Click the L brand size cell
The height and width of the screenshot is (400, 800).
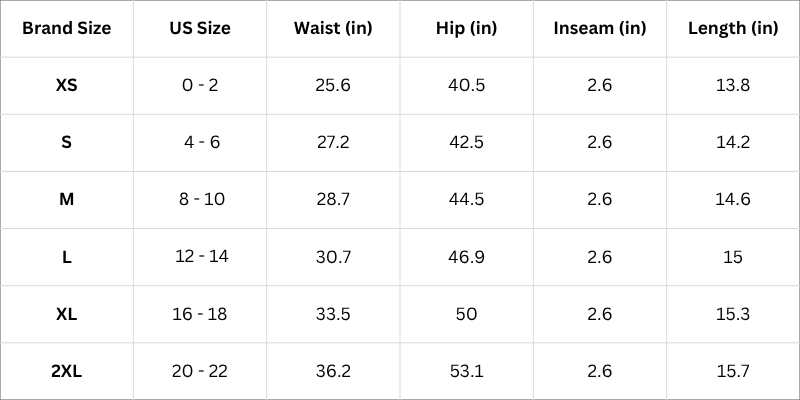tap(66, 257)
